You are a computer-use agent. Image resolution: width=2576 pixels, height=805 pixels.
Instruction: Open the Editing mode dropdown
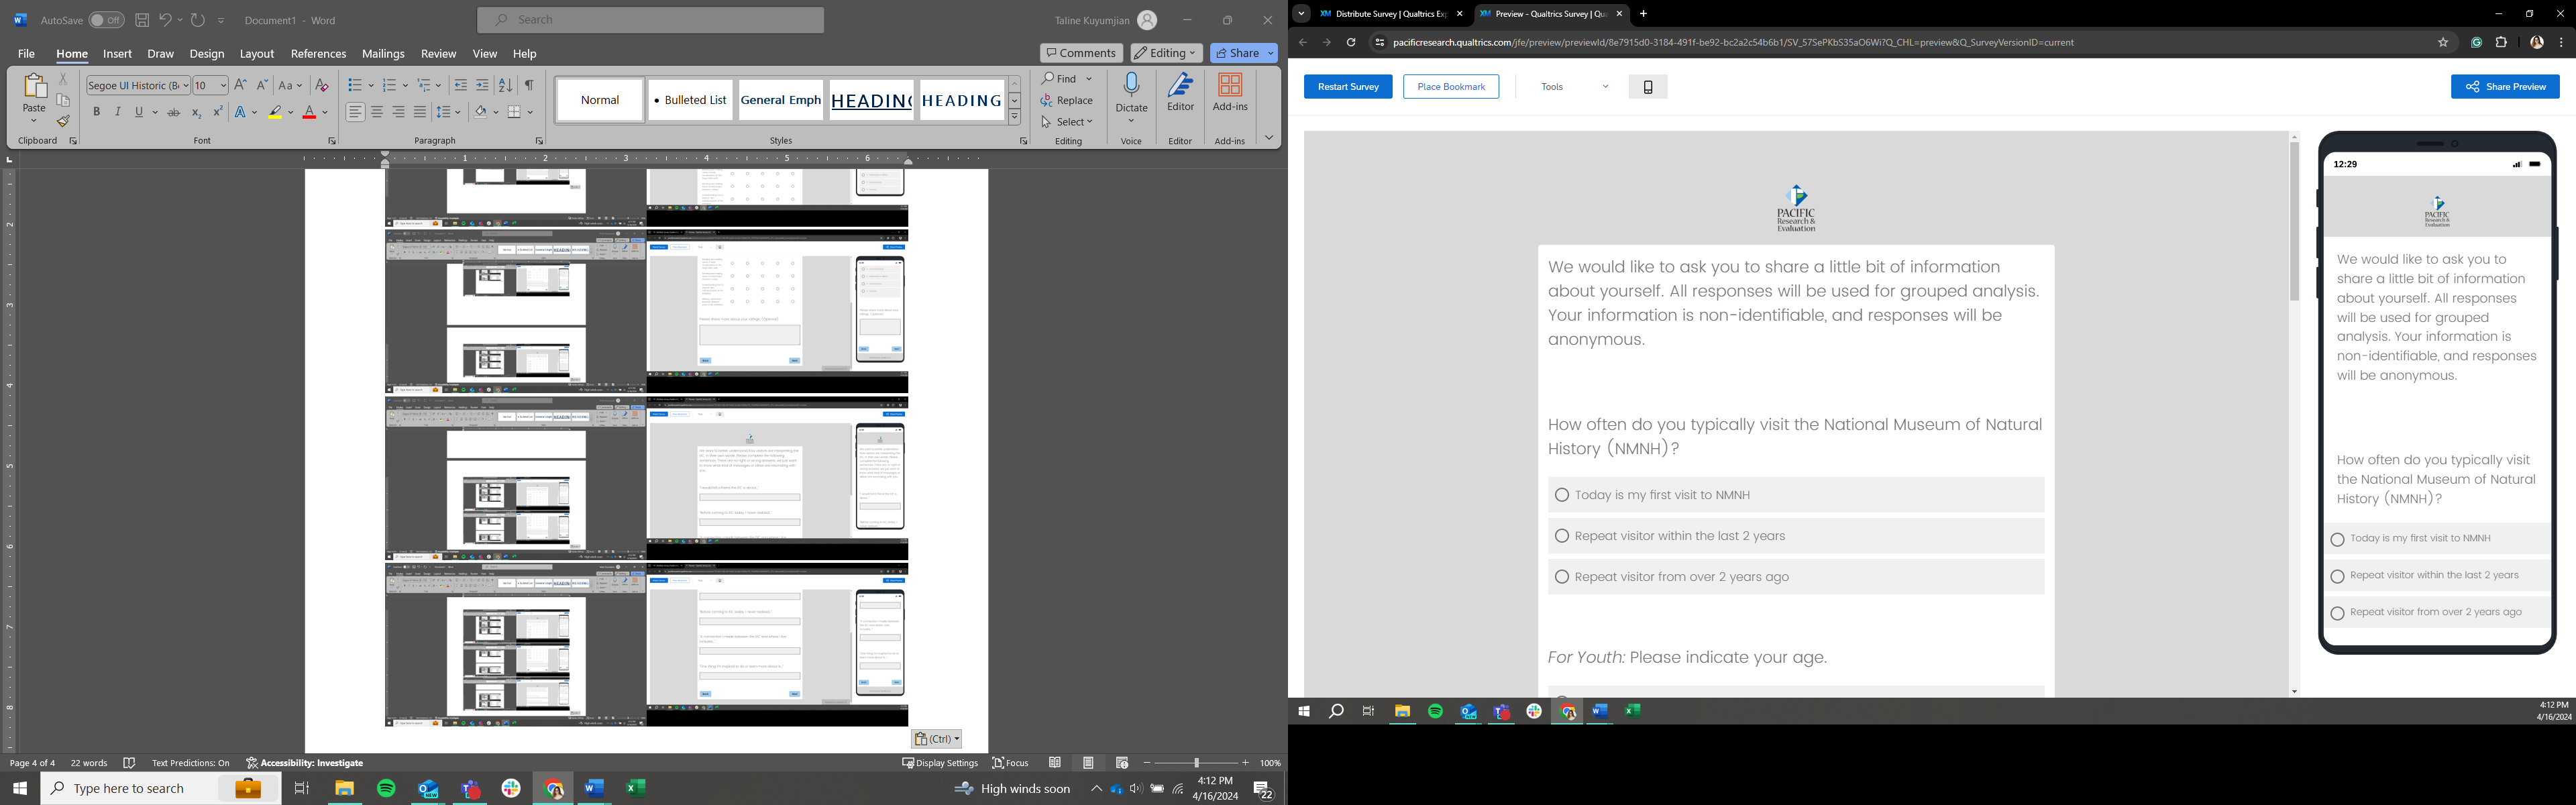pos(1166,53)
